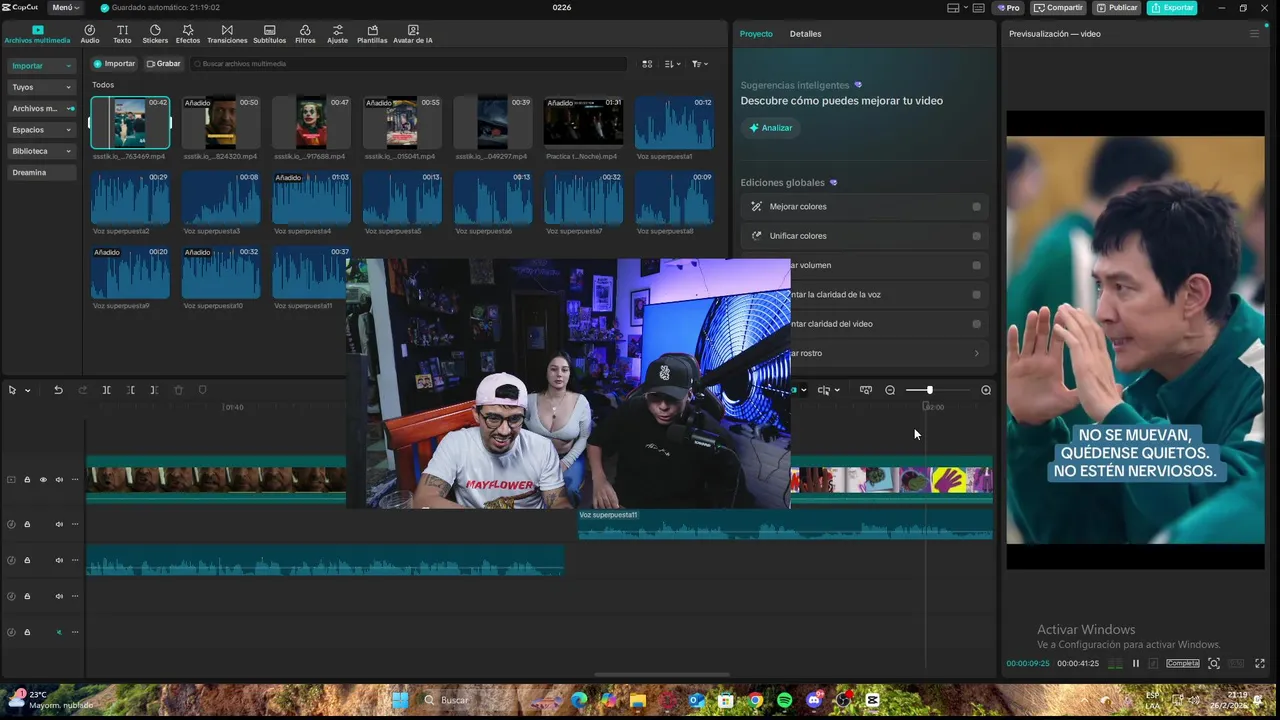Open the Avatar de IA panel
Image resolution: width=1280 pixels, height=720 pixels.
pyautogui.click(x=413, y=34)
